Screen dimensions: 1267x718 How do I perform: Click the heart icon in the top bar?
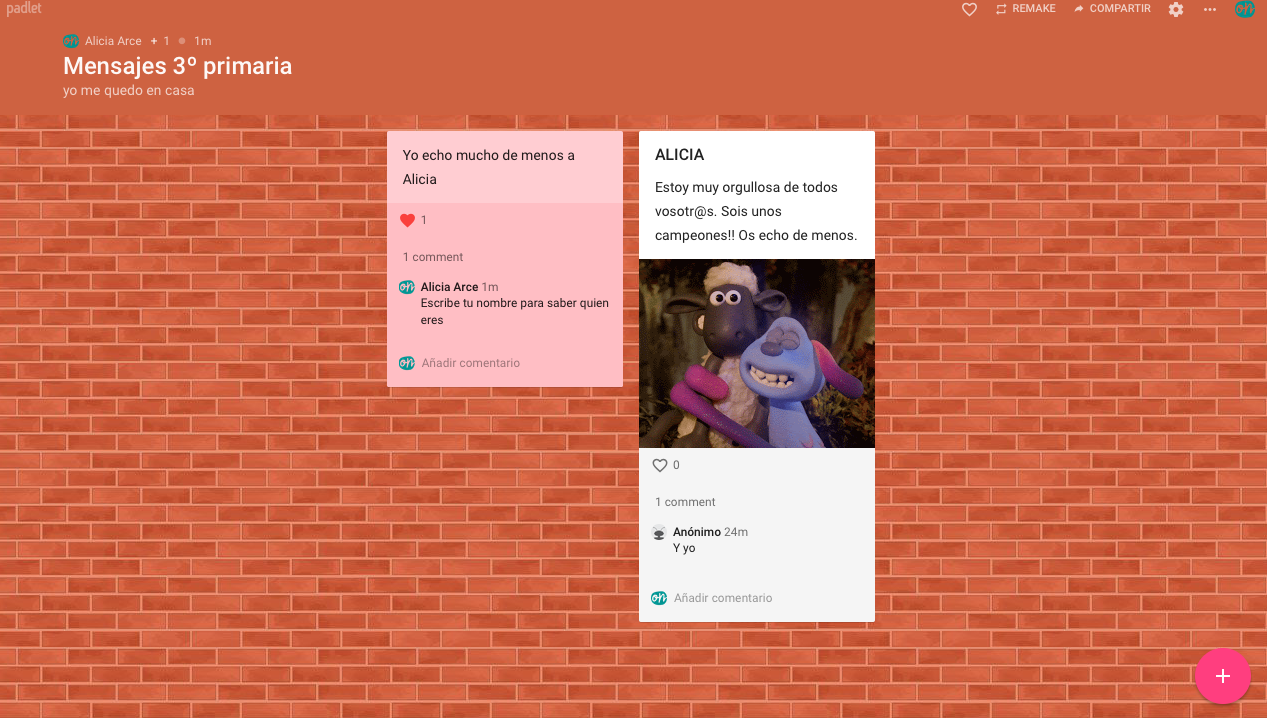968,9
